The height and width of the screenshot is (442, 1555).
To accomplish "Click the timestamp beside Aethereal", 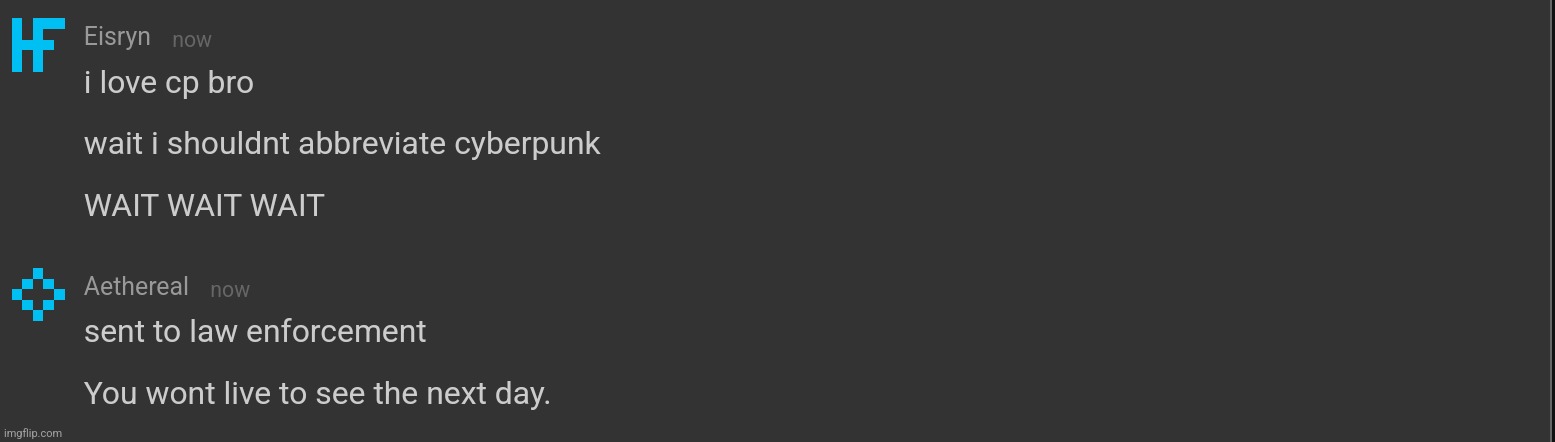I will coord(230,290).
